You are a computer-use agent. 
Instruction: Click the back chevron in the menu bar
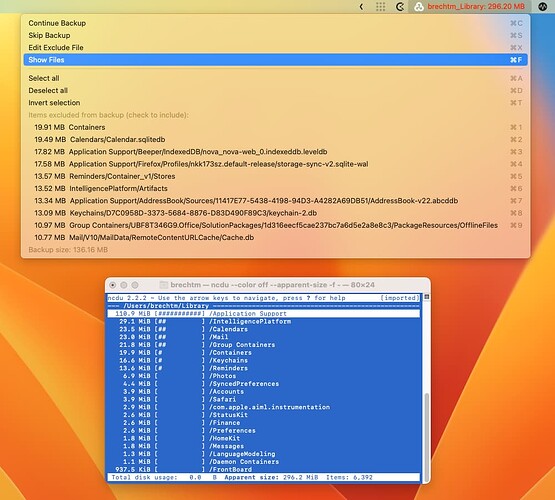pos(361,7)
